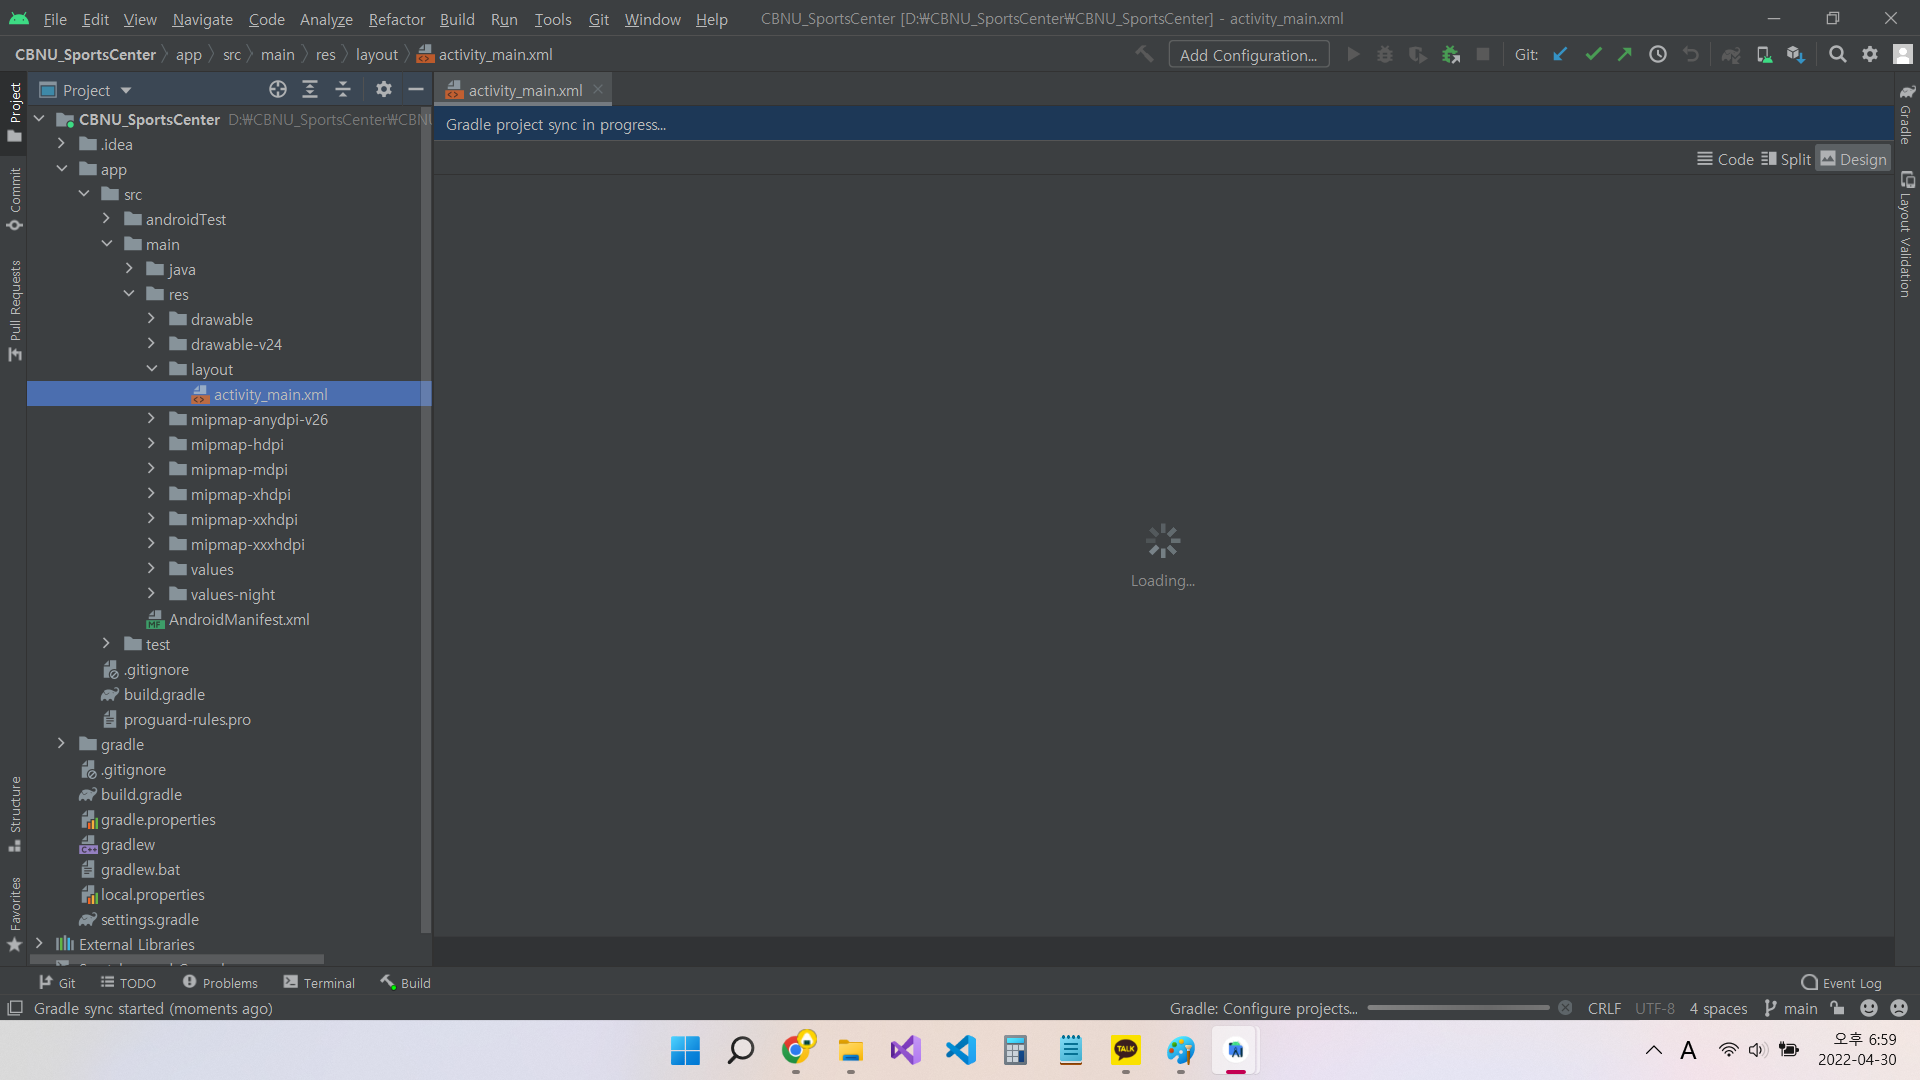Click the Gradle sync progress bar
Screen dimensions: 1920x1080
(x=1458, y=1008)
